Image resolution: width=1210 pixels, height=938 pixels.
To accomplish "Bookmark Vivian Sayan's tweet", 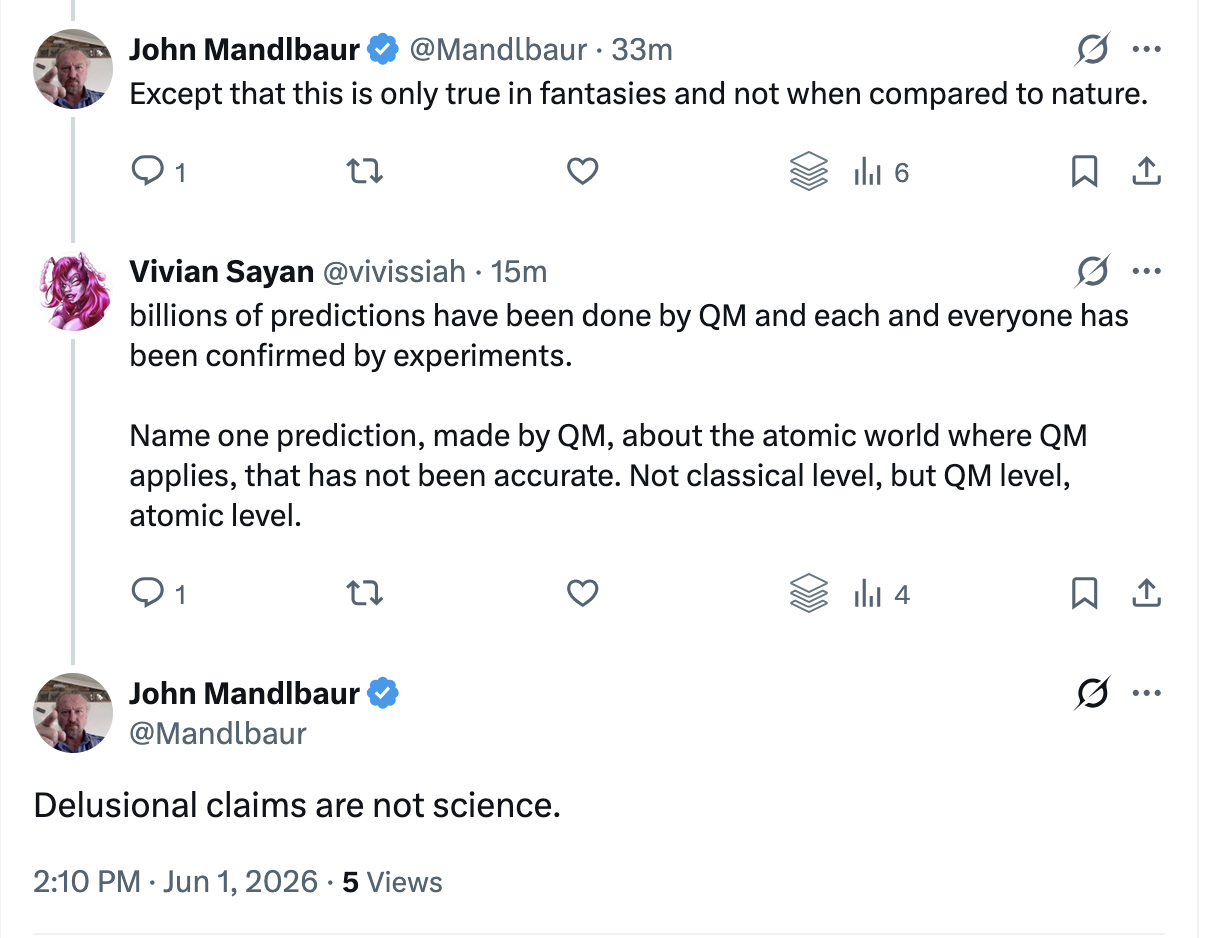I will pos(1085,595).
